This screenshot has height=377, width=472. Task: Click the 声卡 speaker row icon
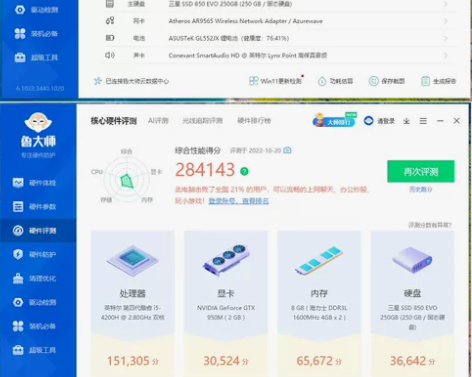tap(110, 55)
